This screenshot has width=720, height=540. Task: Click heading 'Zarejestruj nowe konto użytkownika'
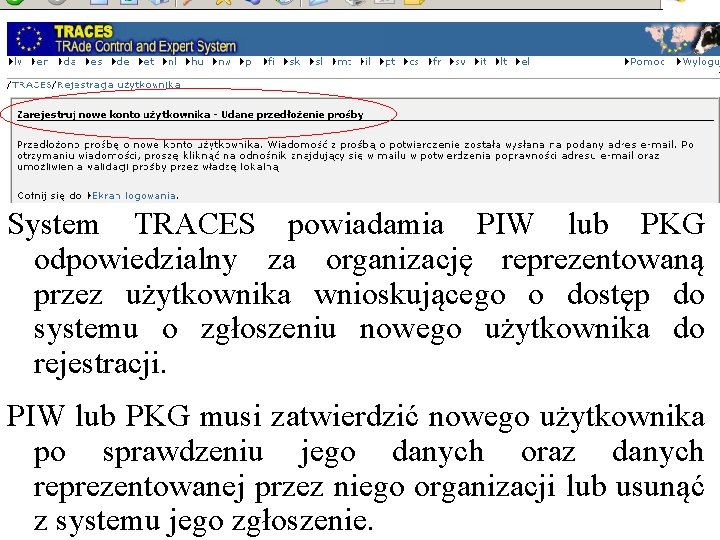click(113, 115)
